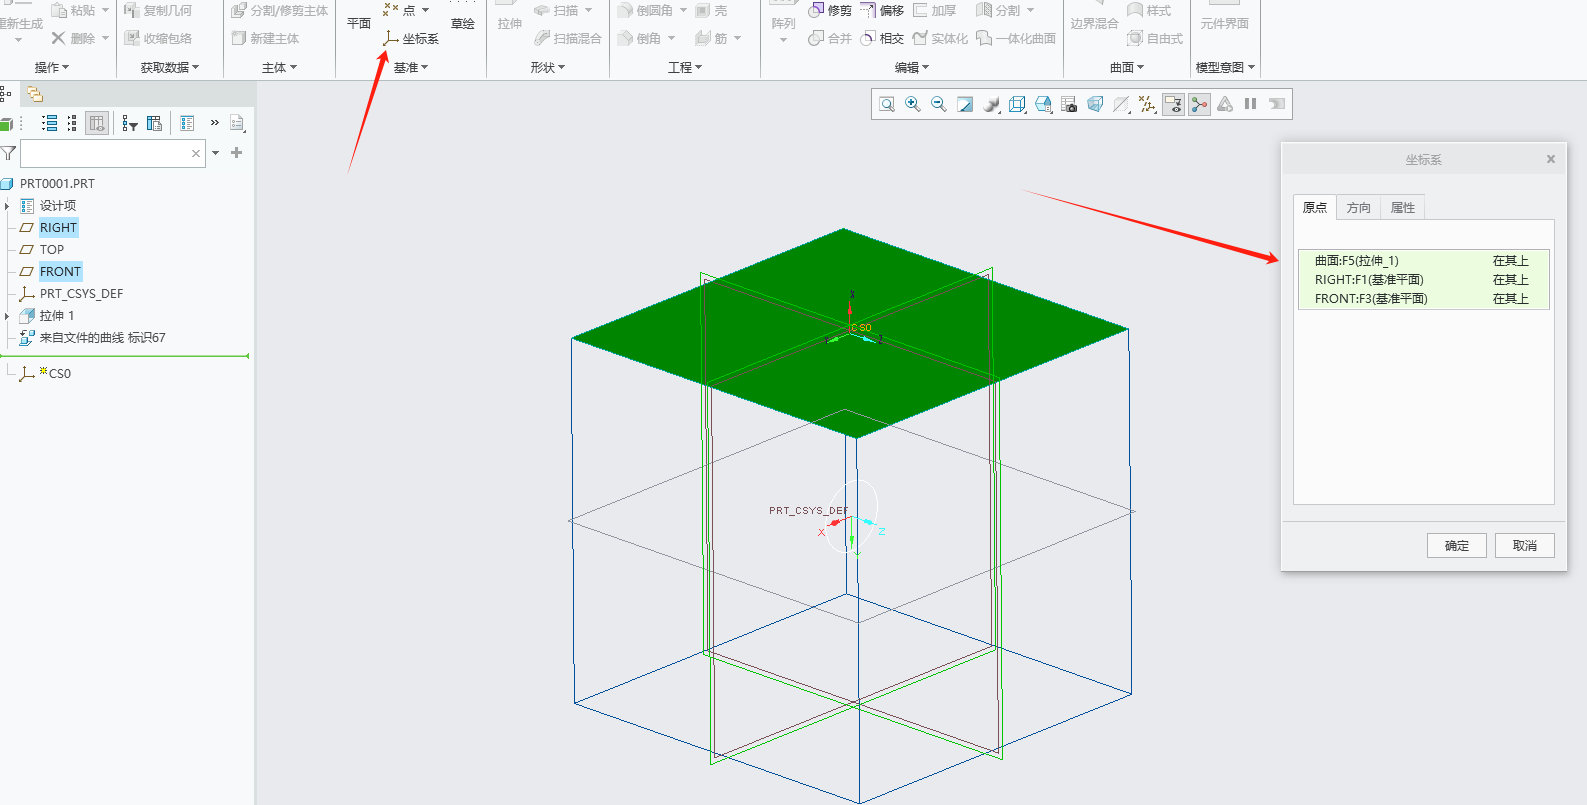1587x805 pixels.
Task: Expand the 主体 group dropdown
Action: (x=279, y=67)
